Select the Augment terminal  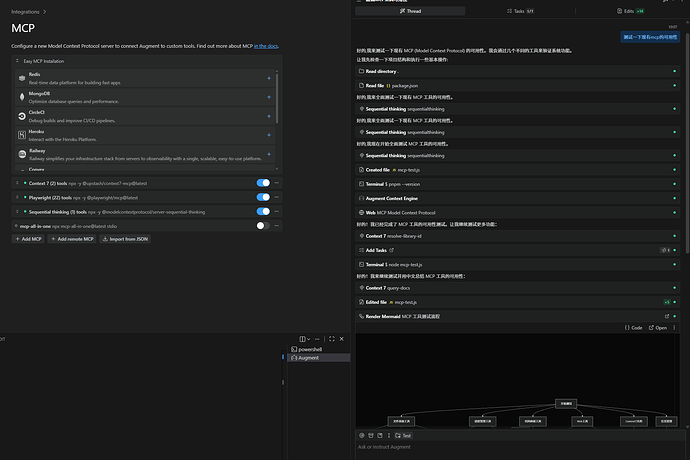pos(319,358)
